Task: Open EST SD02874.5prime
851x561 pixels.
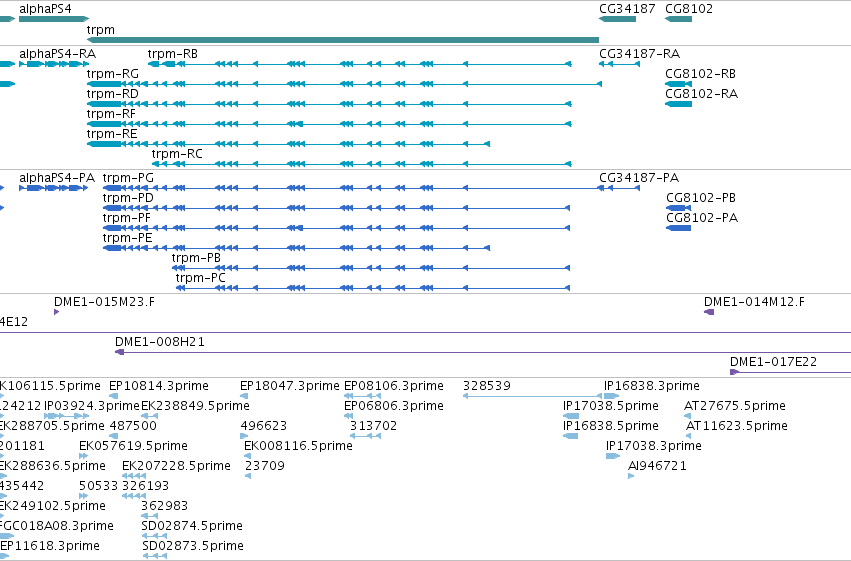Action: (x=192, y=527)
